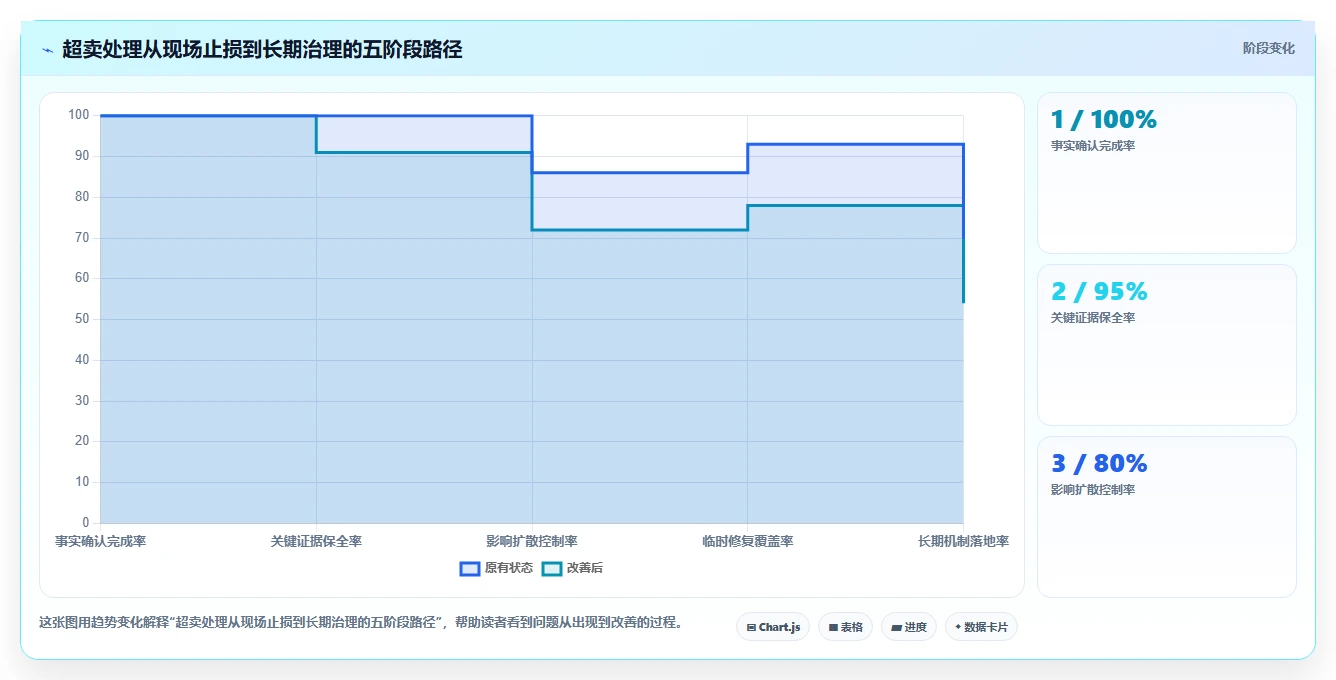Toggle the 原有状态 legend item
Screen dimensions: 1336x680
click(496, 568)
